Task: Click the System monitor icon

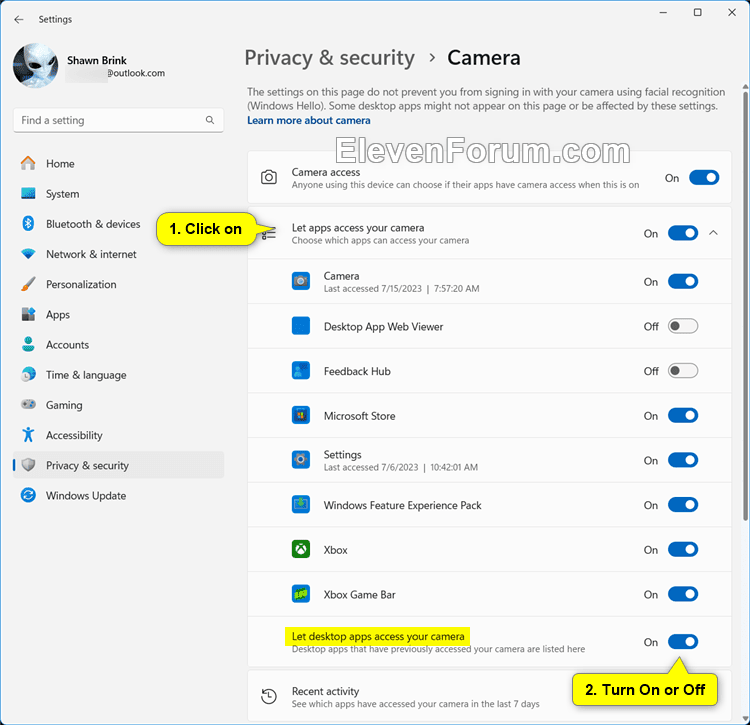Action: tap(28, 194)
